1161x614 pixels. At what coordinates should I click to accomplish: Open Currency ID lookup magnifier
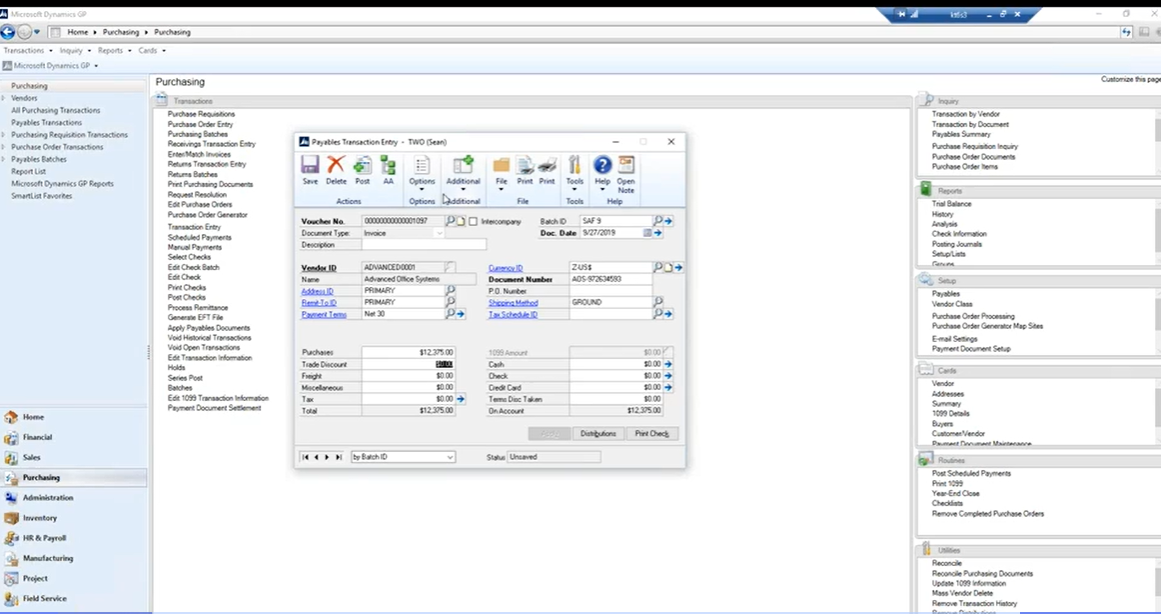(658, 267)
